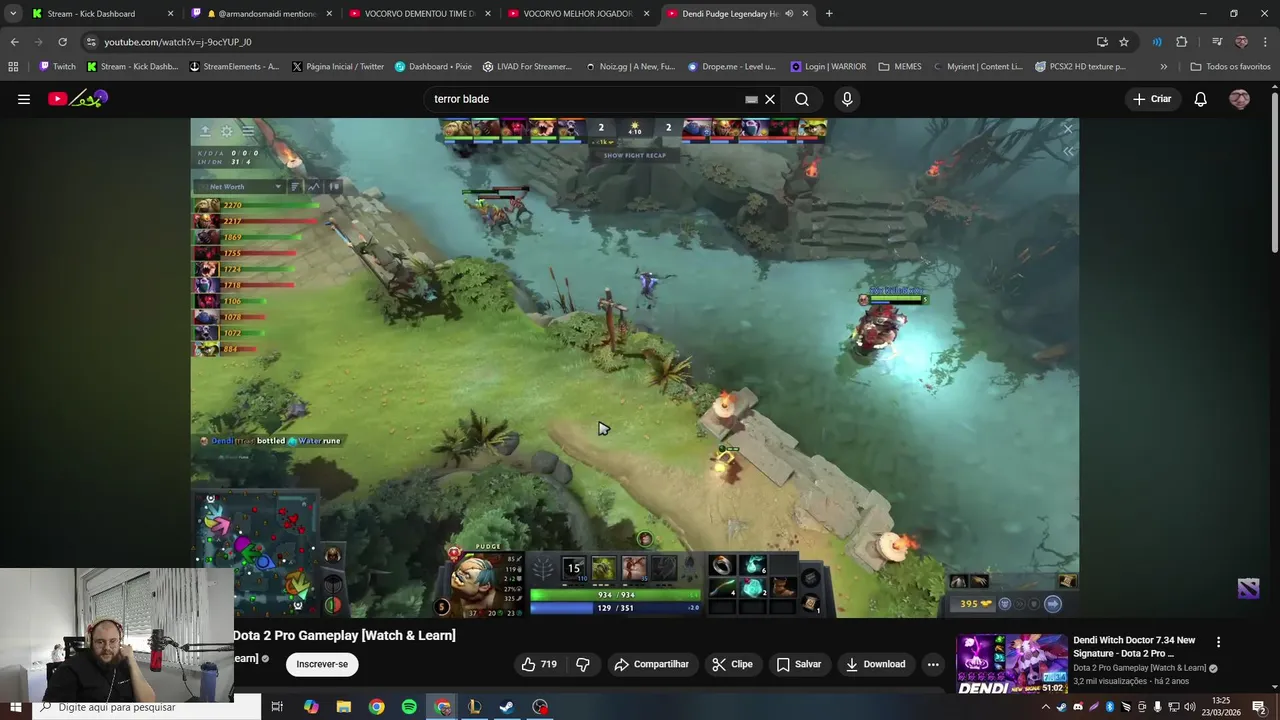Bookmark this page with the star
The image size is (1280, 720).
coord(1124,42)
